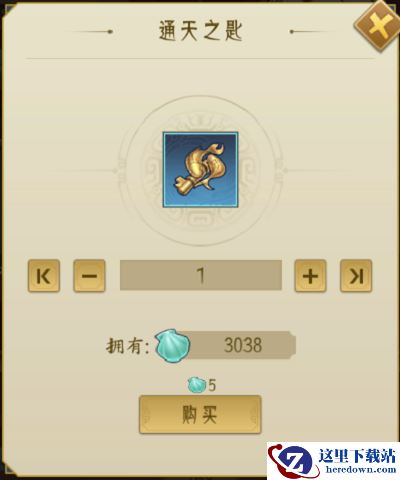This screenshot has height=480, width=400.
Task: Decrease purchase quantity with minus button
Action: [x=89, y=276]
